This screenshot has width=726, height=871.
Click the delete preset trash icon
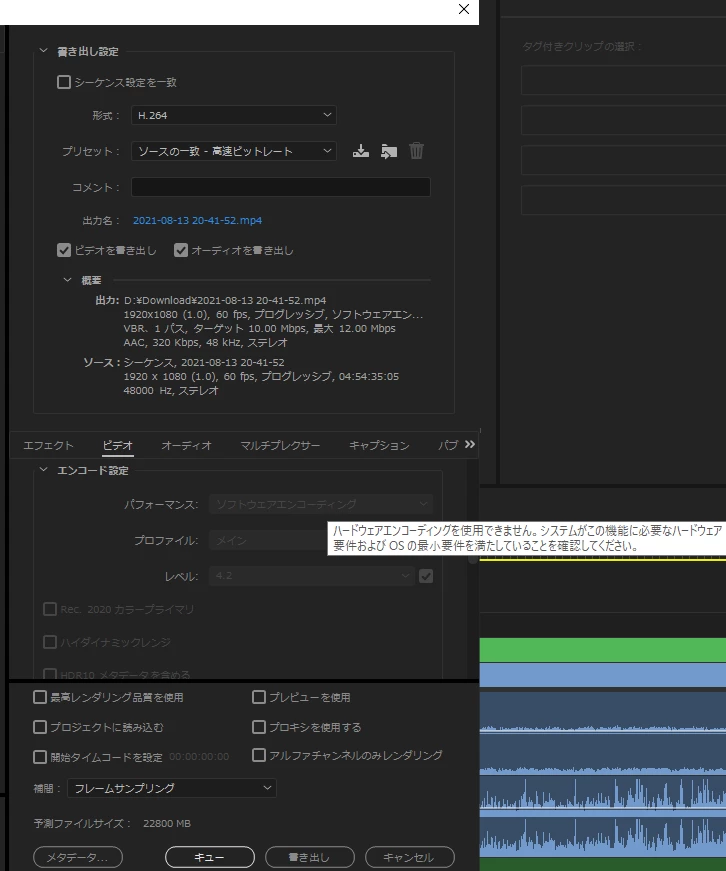point(416,151)
